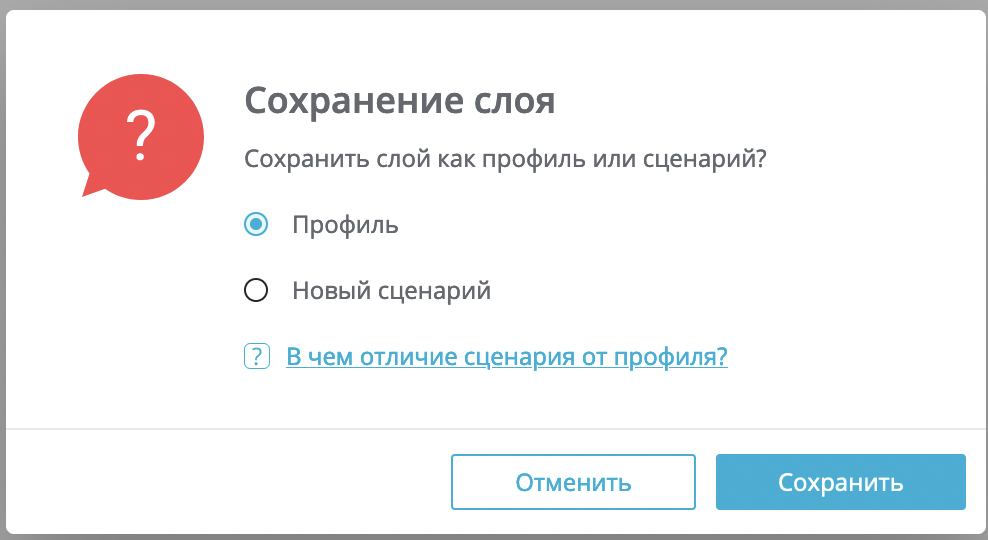988x540 pixels.
Task: Choose Новый сценарий by its text label
Action: point(391,290)
